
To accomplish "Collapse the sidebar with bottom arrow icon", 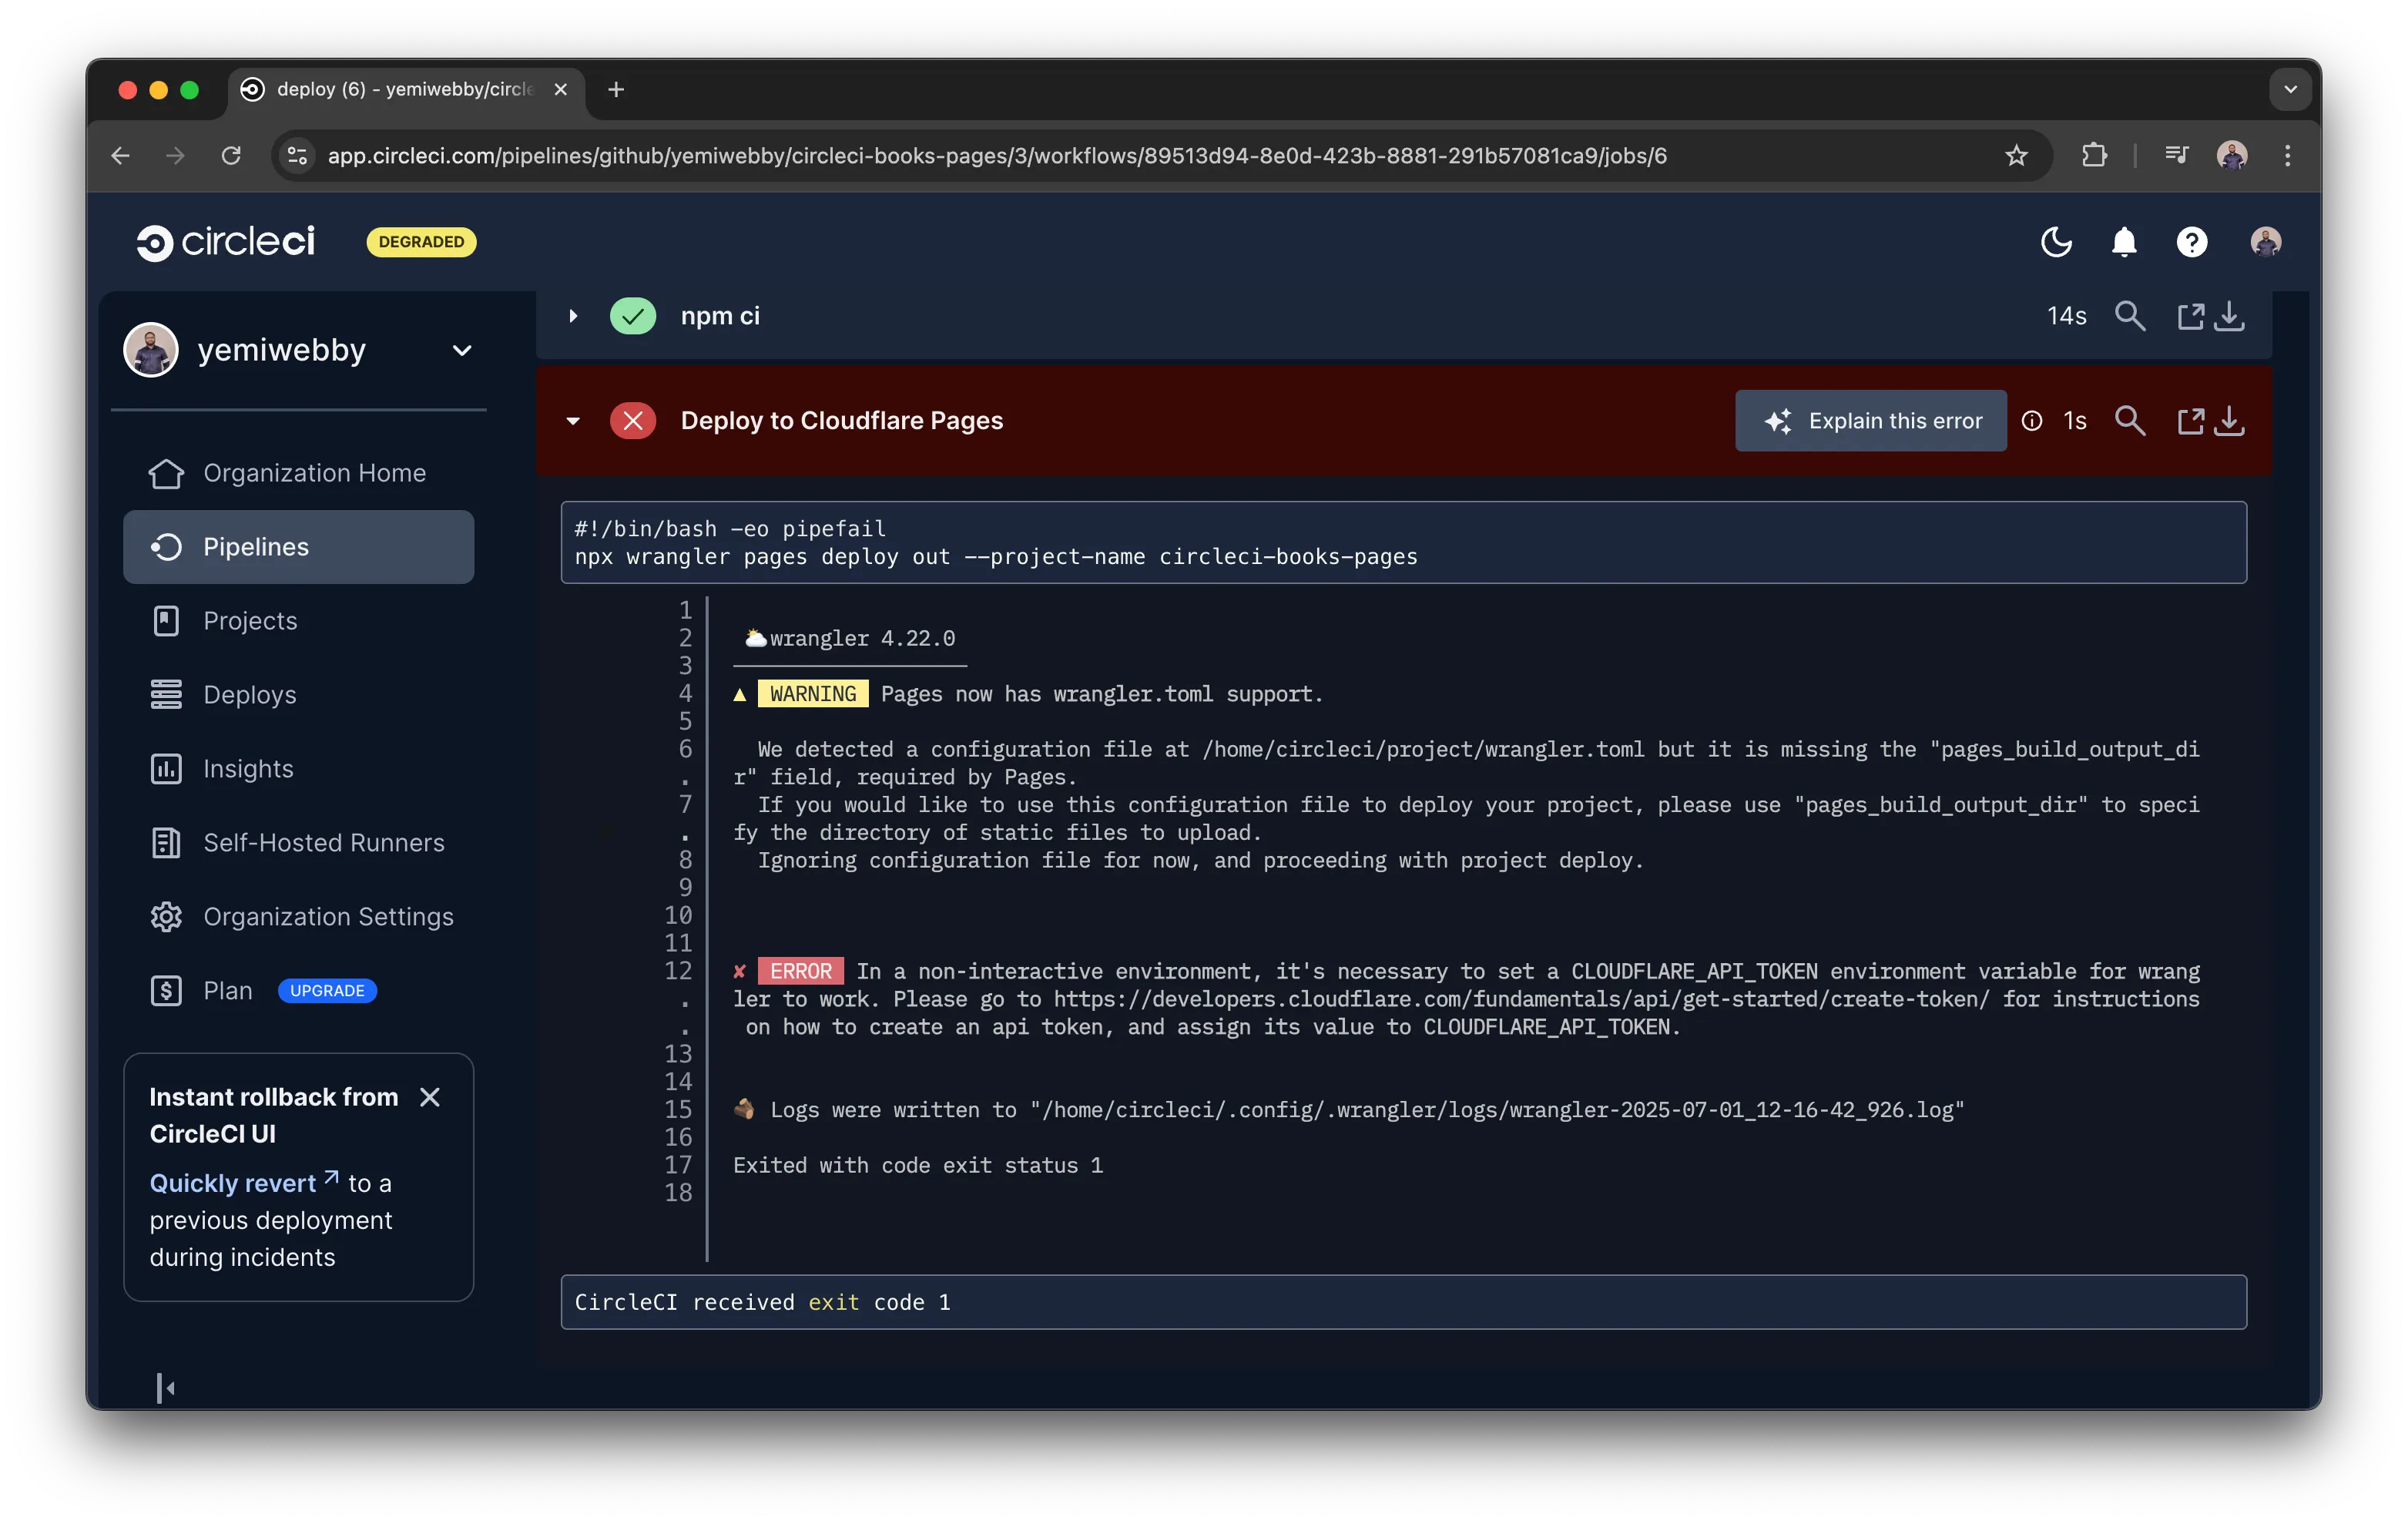I will [x=166, y=1388].
